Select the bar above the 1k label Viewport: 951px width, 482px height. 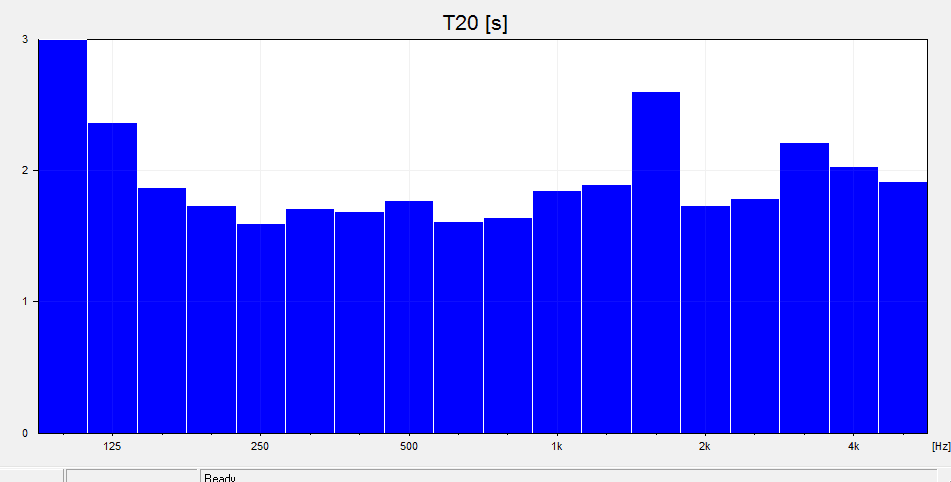click(x=556, y=312)
